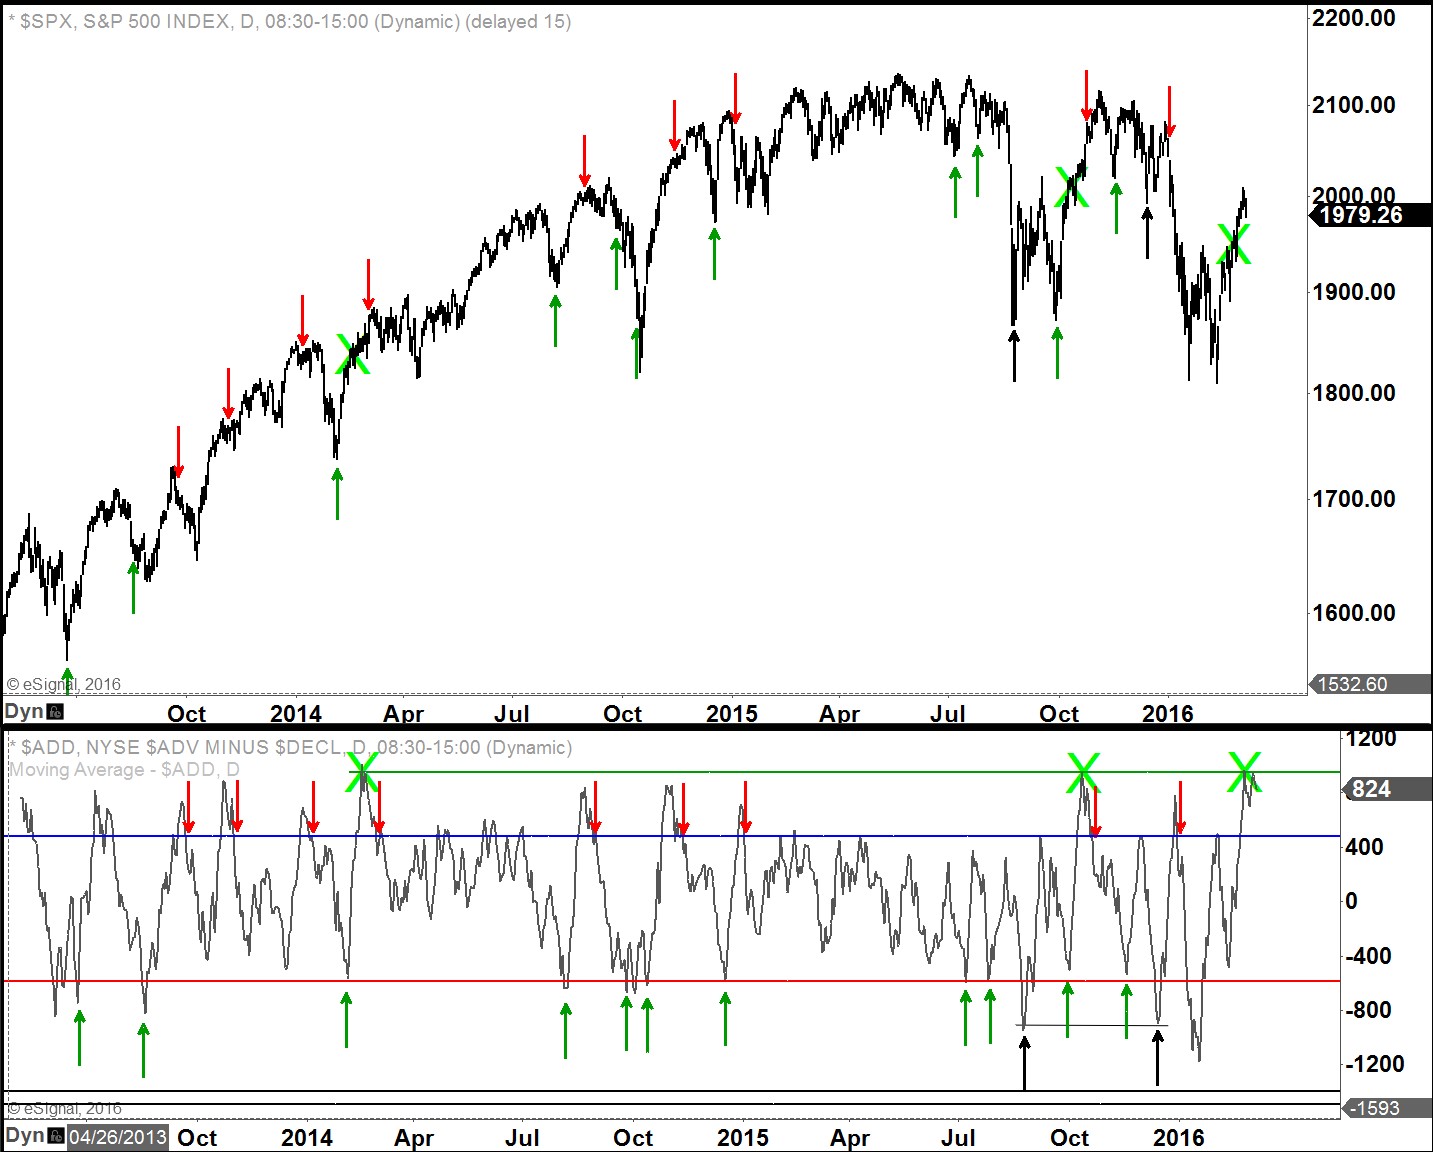Select the rightmost green X on SPX chart
1433x1152 pixels.
point(1234,243)
